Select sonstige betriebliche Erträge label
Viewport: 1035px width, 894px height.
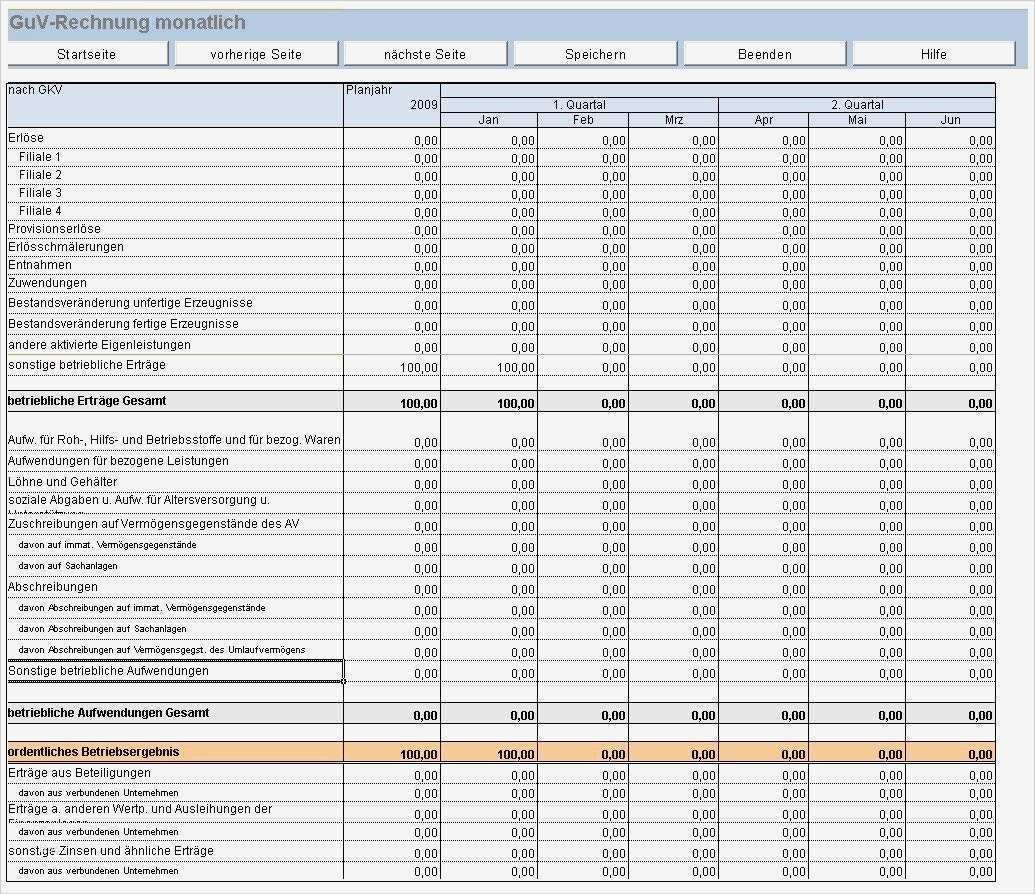86,365
